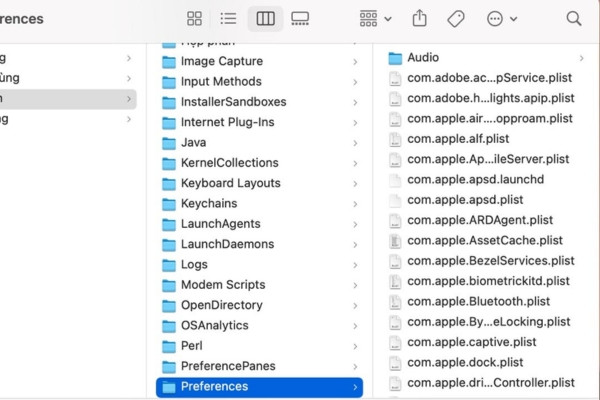Select the OpenDirectory folder

(259, 305)
